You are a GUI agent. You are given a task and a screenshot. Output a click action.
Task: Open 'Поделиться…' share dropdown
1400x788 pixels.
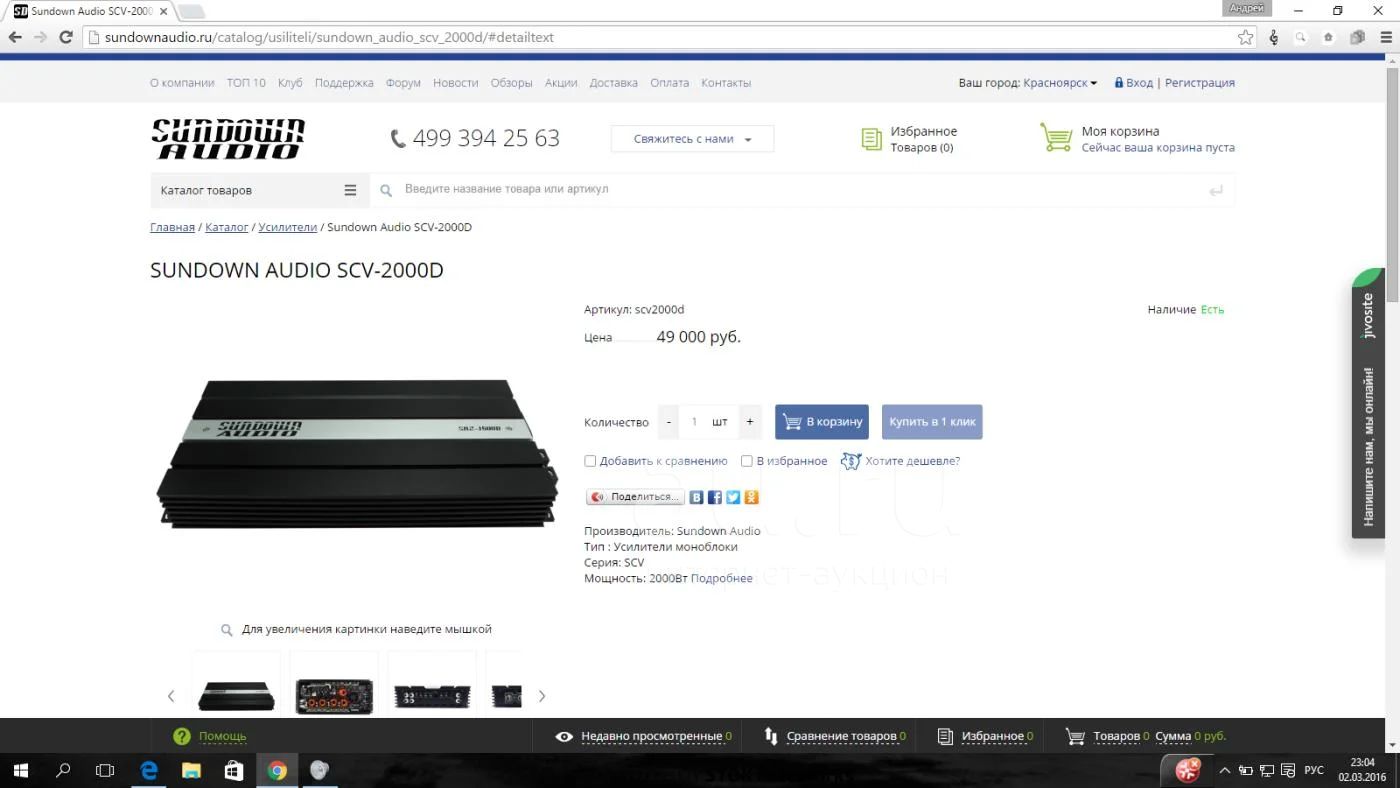635,497
